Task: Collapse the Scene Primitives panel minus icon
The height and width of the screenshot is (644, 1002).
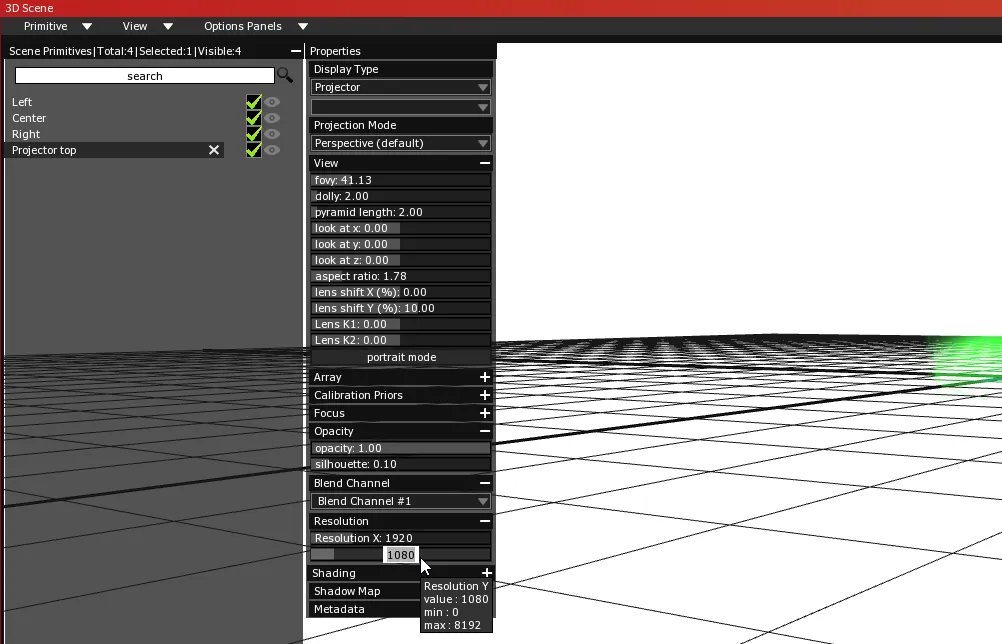Action: click(x=295, y=50)
